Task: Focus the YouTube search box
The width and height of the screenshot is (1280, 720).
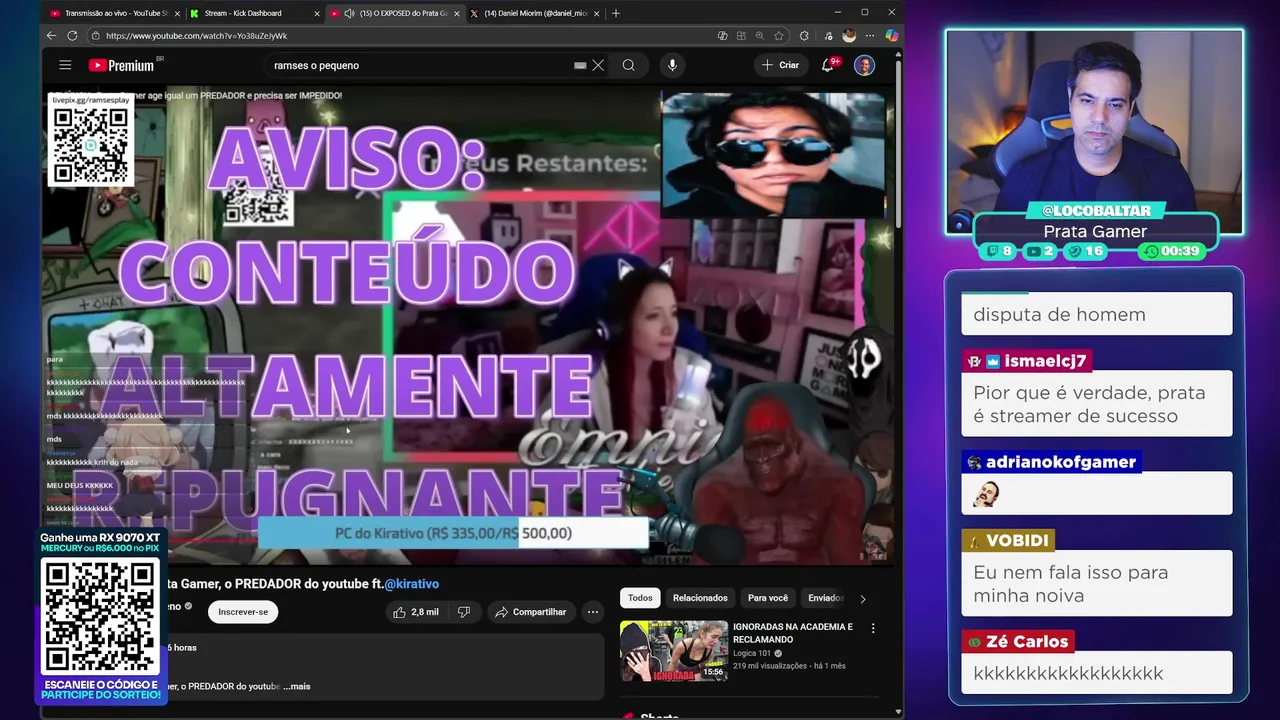Action: tap(420, 65)
